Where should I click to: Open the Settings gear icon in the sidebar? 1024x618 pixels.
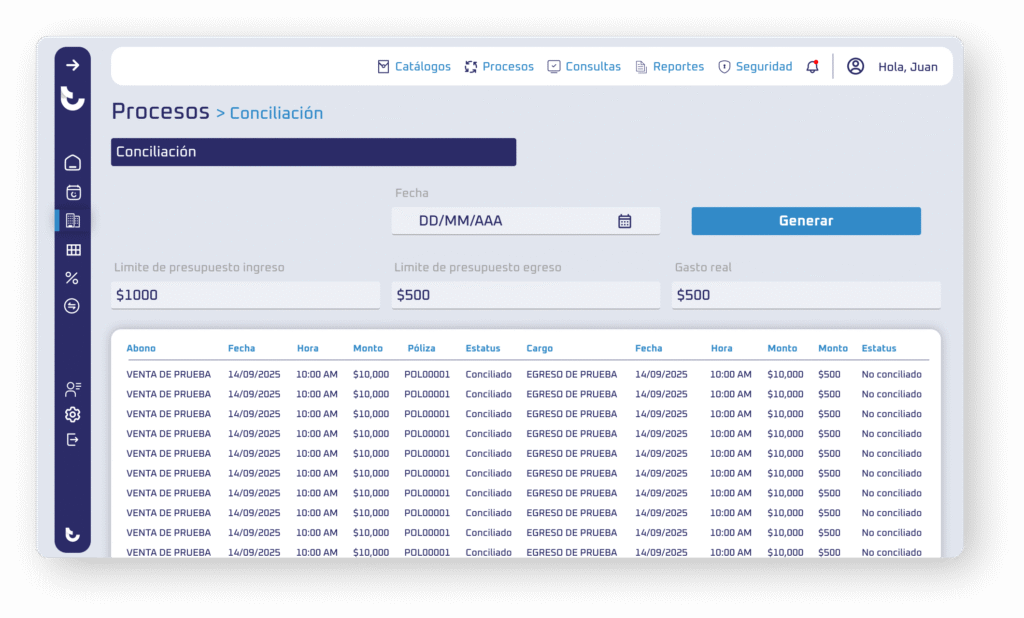[72, 414]
